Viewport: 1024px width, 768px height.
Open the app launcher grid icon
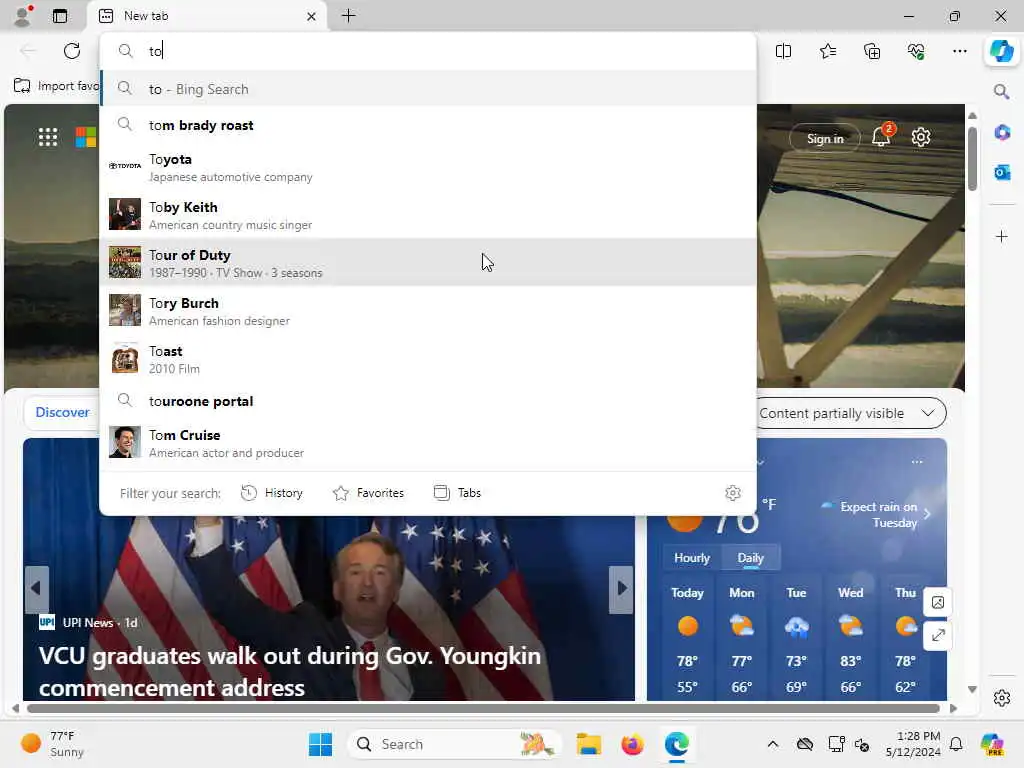tap(48, 137)
